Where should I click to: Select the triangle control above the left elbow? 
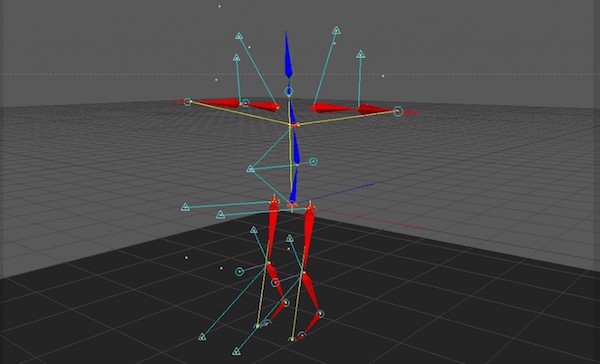pos(236,58)
